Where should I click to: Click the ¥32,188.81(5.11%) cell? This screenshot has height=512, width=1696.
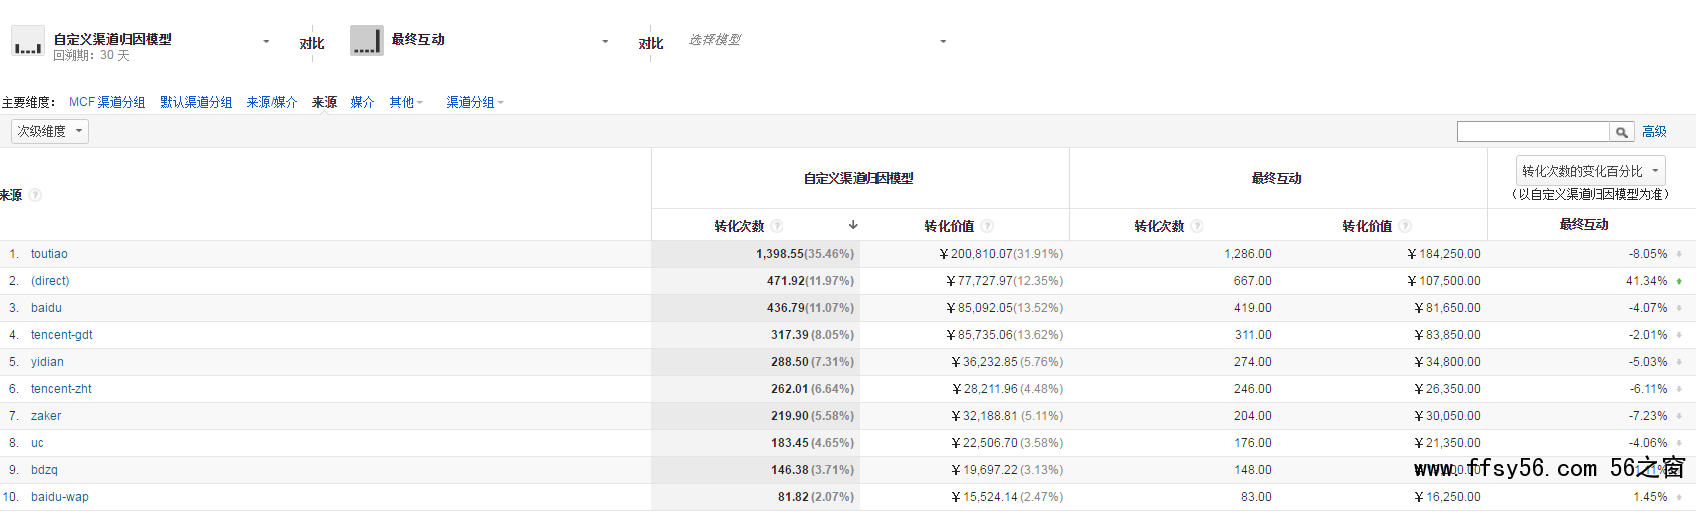pyautogui.click(x=1007, y=416)
